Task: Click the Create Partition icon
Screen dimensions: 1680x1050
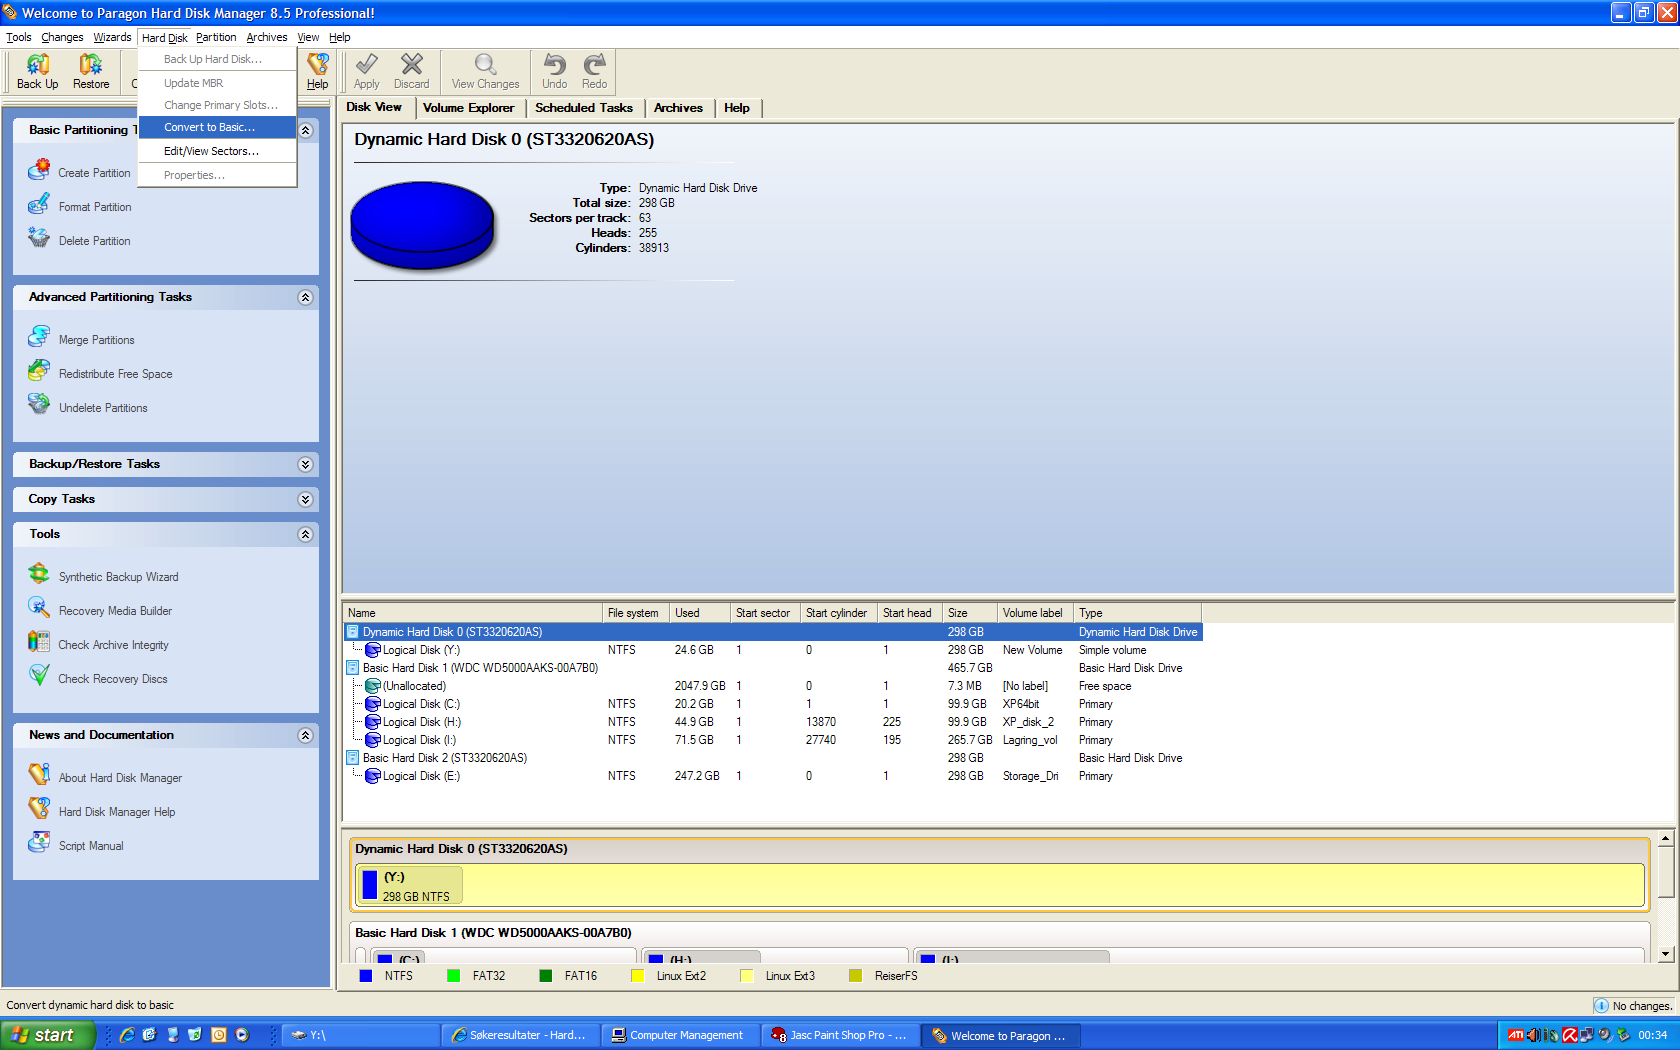Action: click(39, 170)
